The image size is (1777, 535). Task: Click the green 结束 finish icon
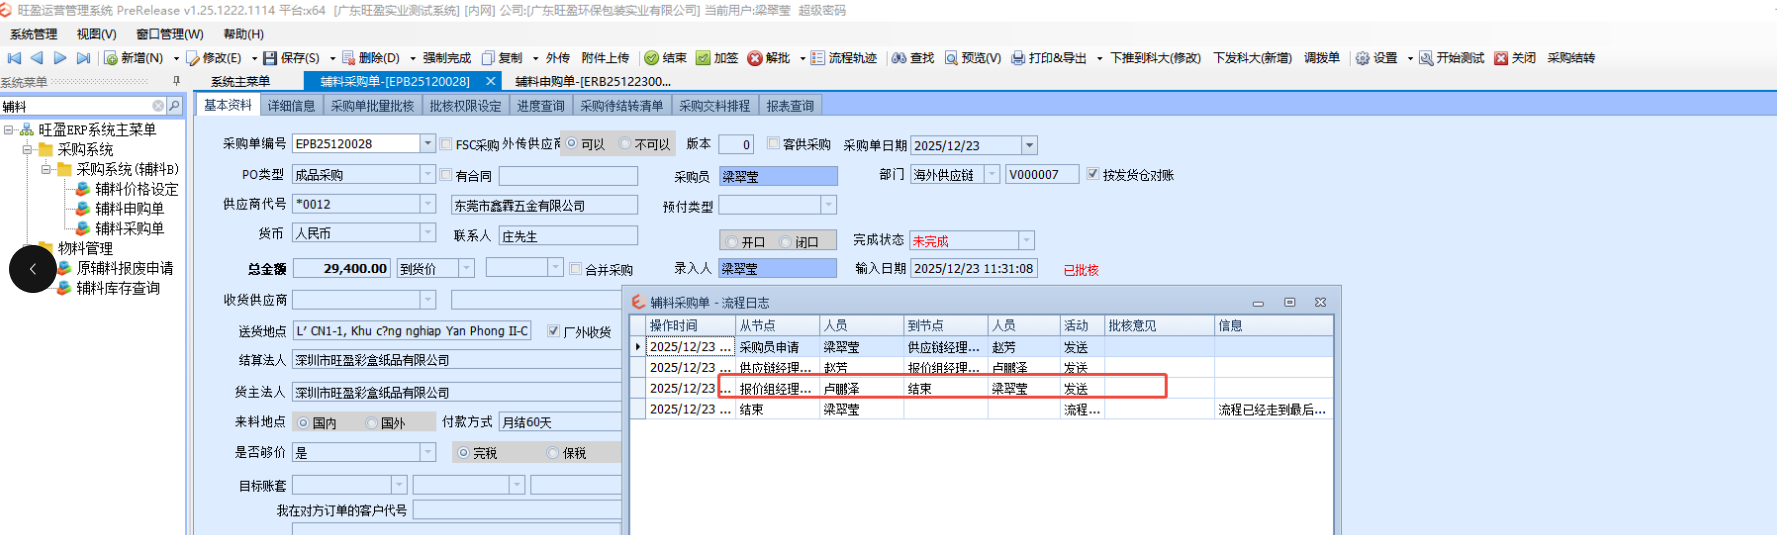point(651,58)
